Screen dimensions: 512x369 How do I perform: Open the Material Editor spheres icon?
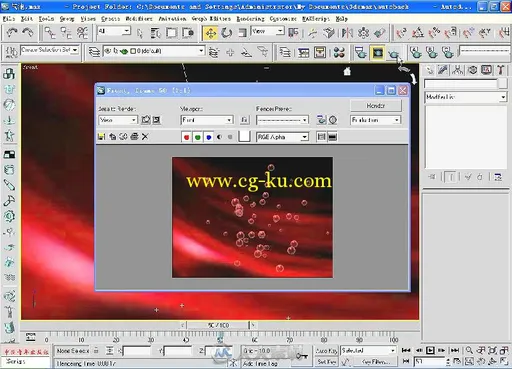339,52
